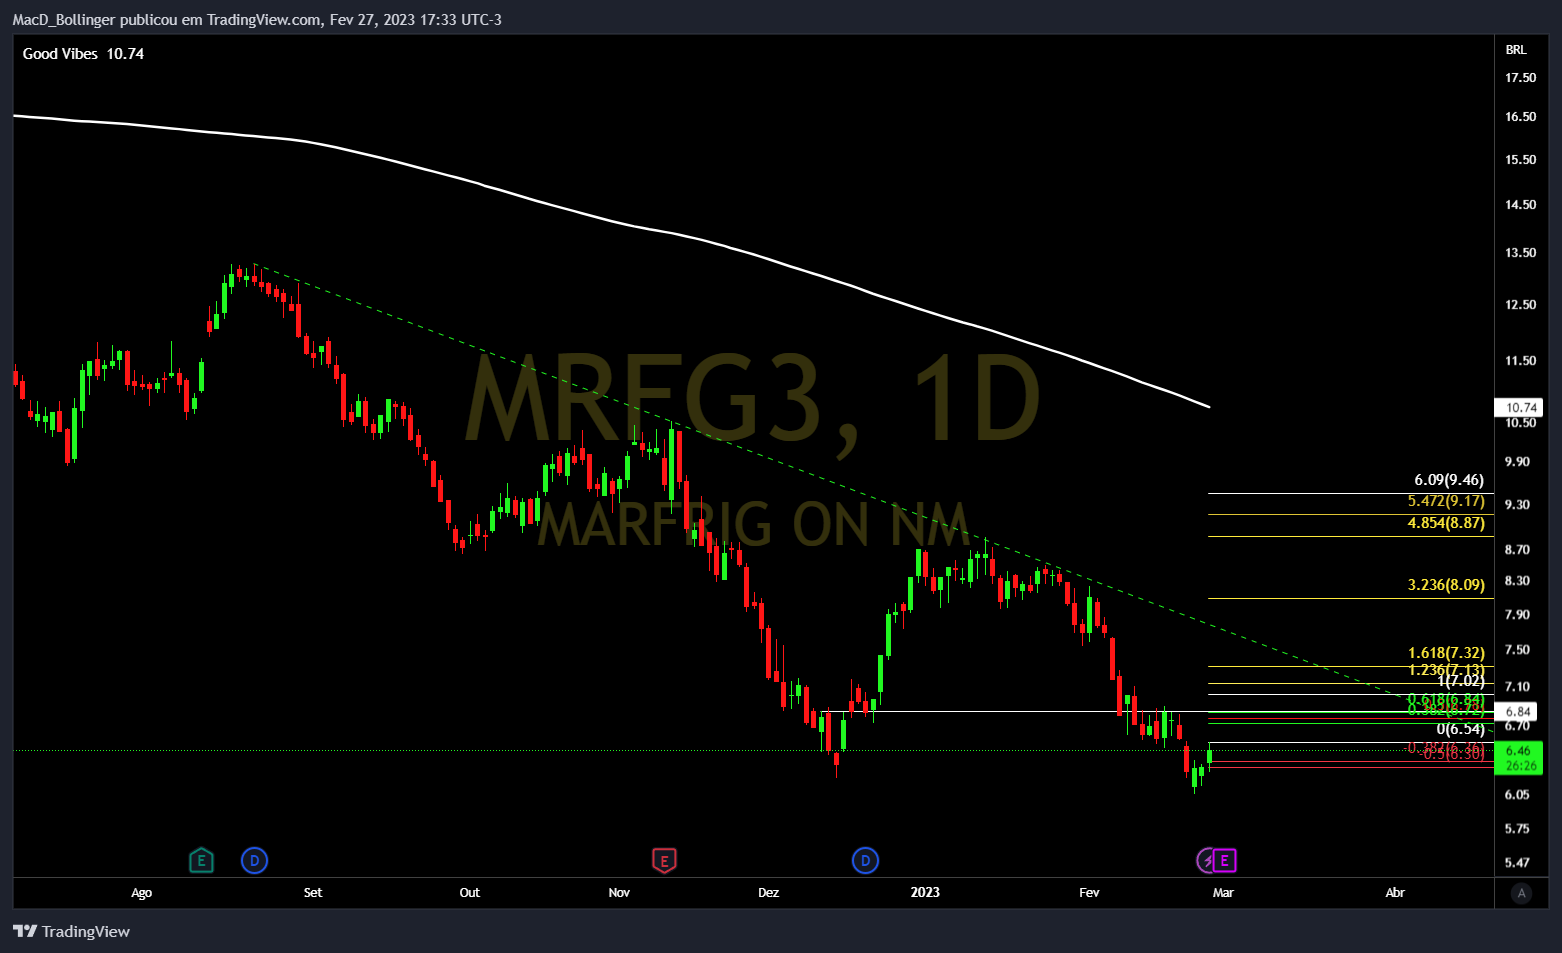Select the 6.09(9.46) Fibonacci level label
This screenshot has height=953, width=1562.
point(1449,480)
